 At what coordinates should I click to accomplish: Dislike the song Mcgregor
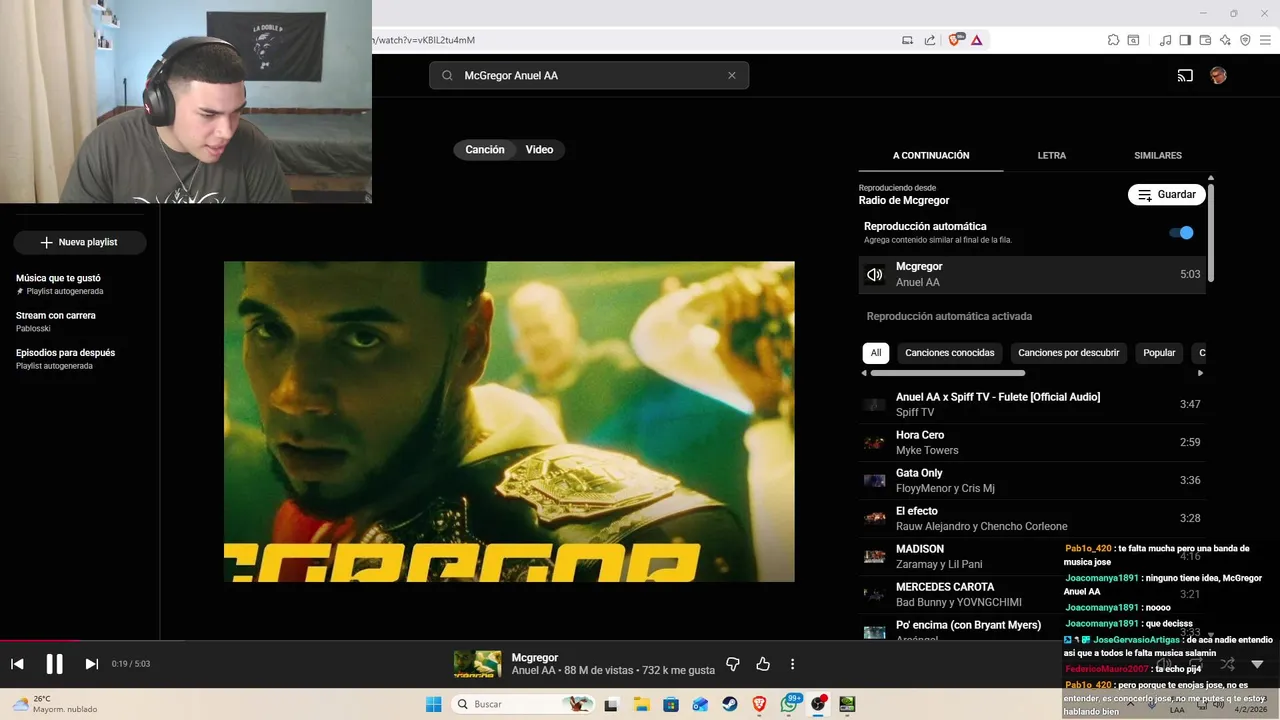coord(733,664)
